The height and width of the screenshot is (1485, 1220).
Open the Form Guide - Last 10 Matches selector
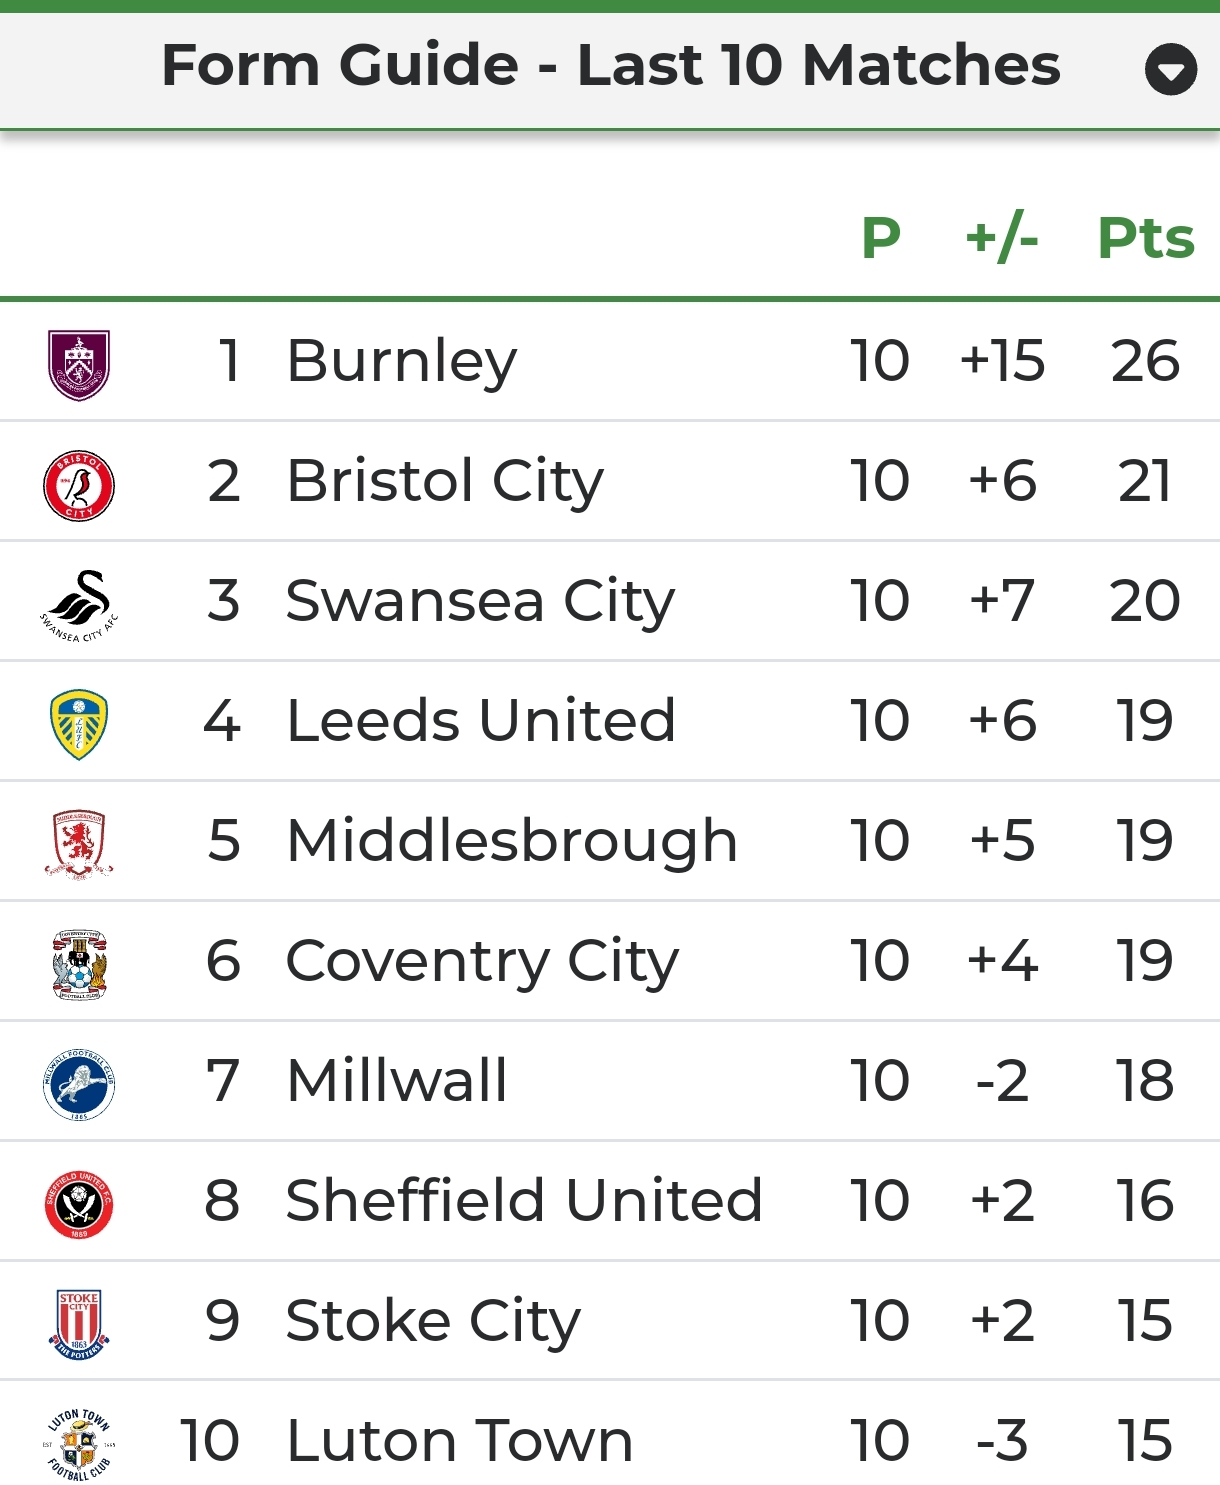tap(610, 66)
